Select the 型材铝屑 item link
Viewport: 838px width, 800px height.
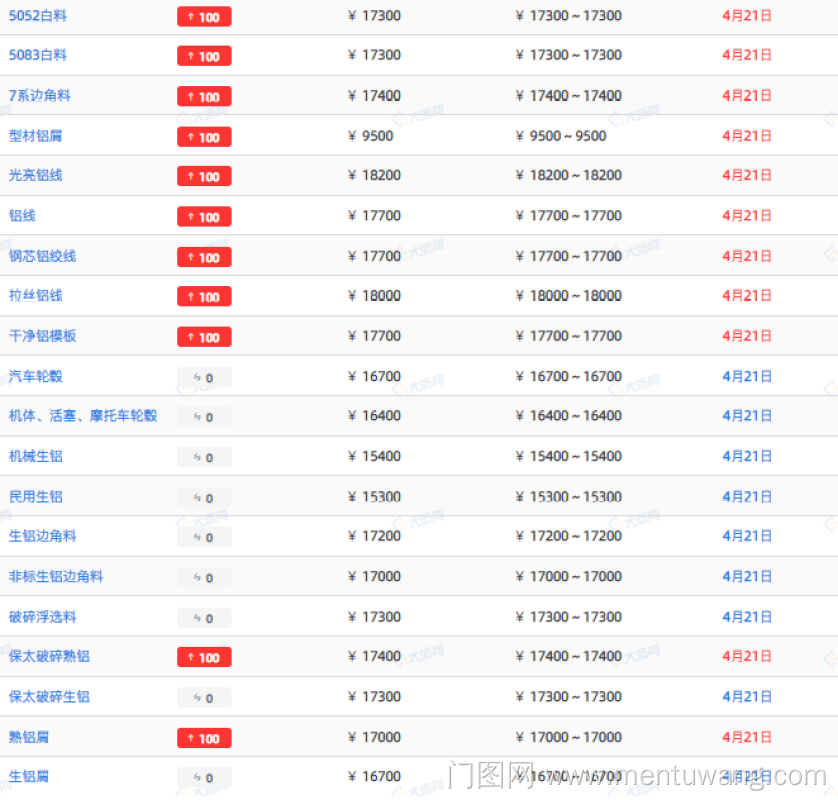point(36,136)
